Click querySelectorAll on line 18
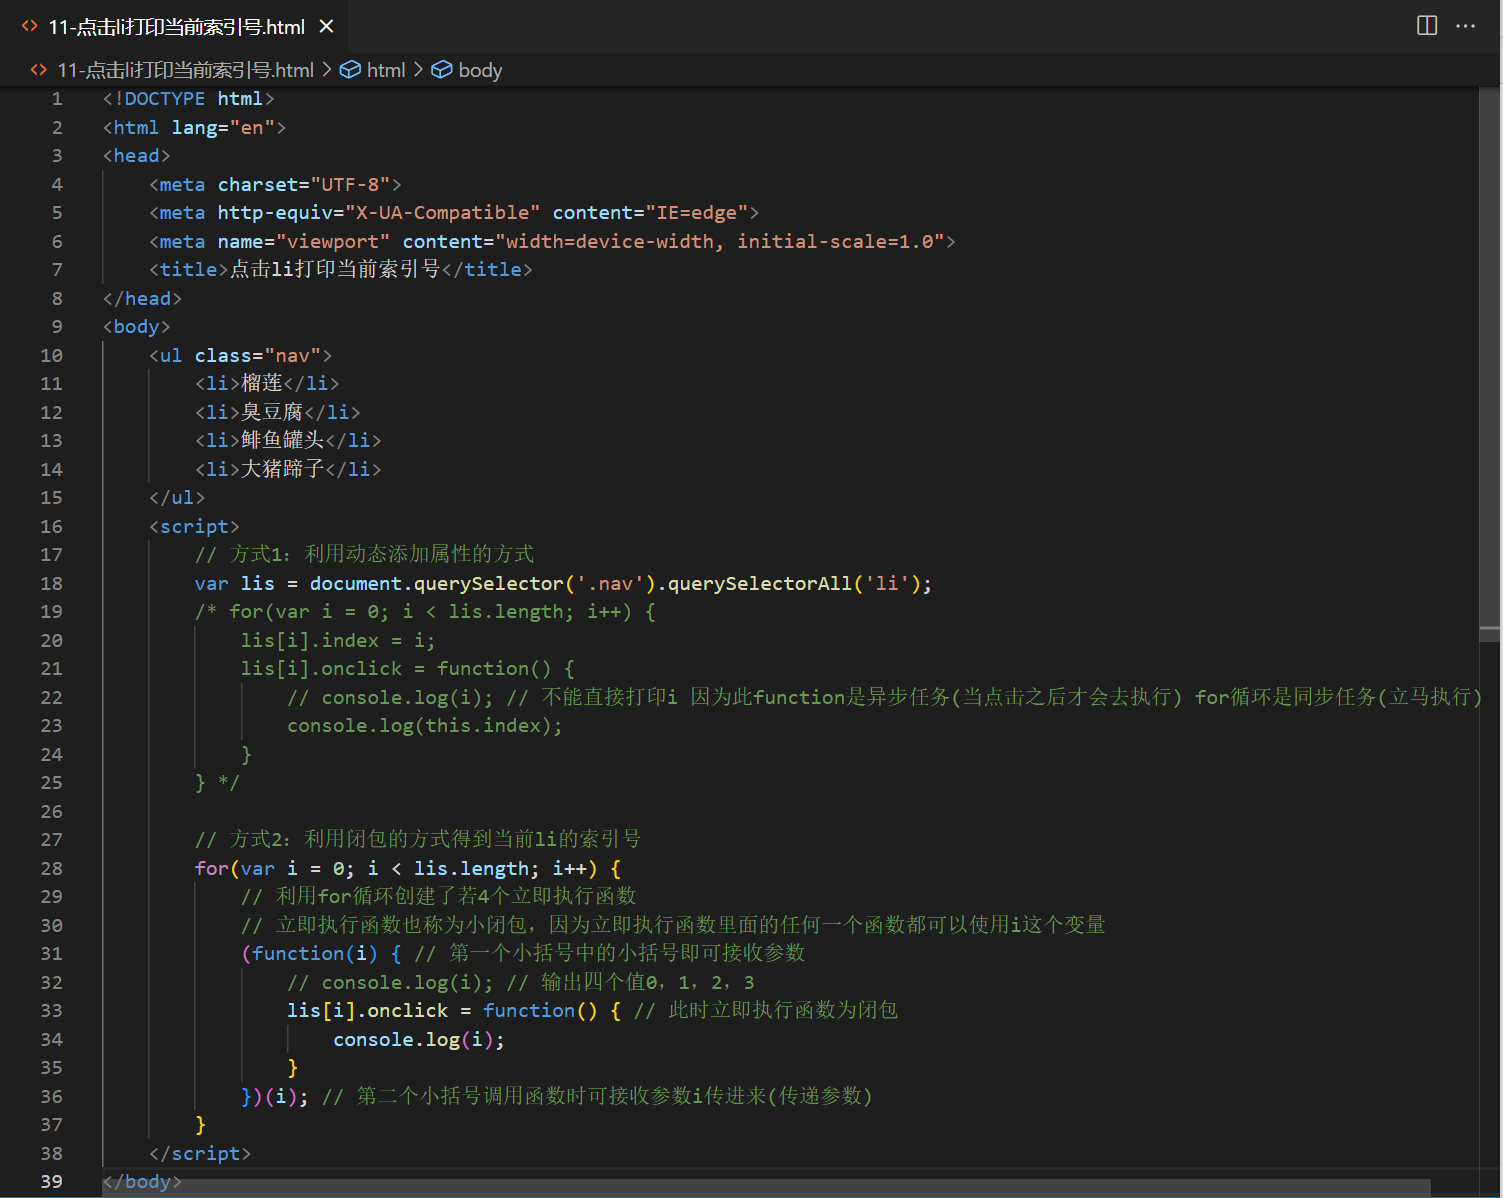Screen dimensions: 1503x1198 click(x=759, y=584)
